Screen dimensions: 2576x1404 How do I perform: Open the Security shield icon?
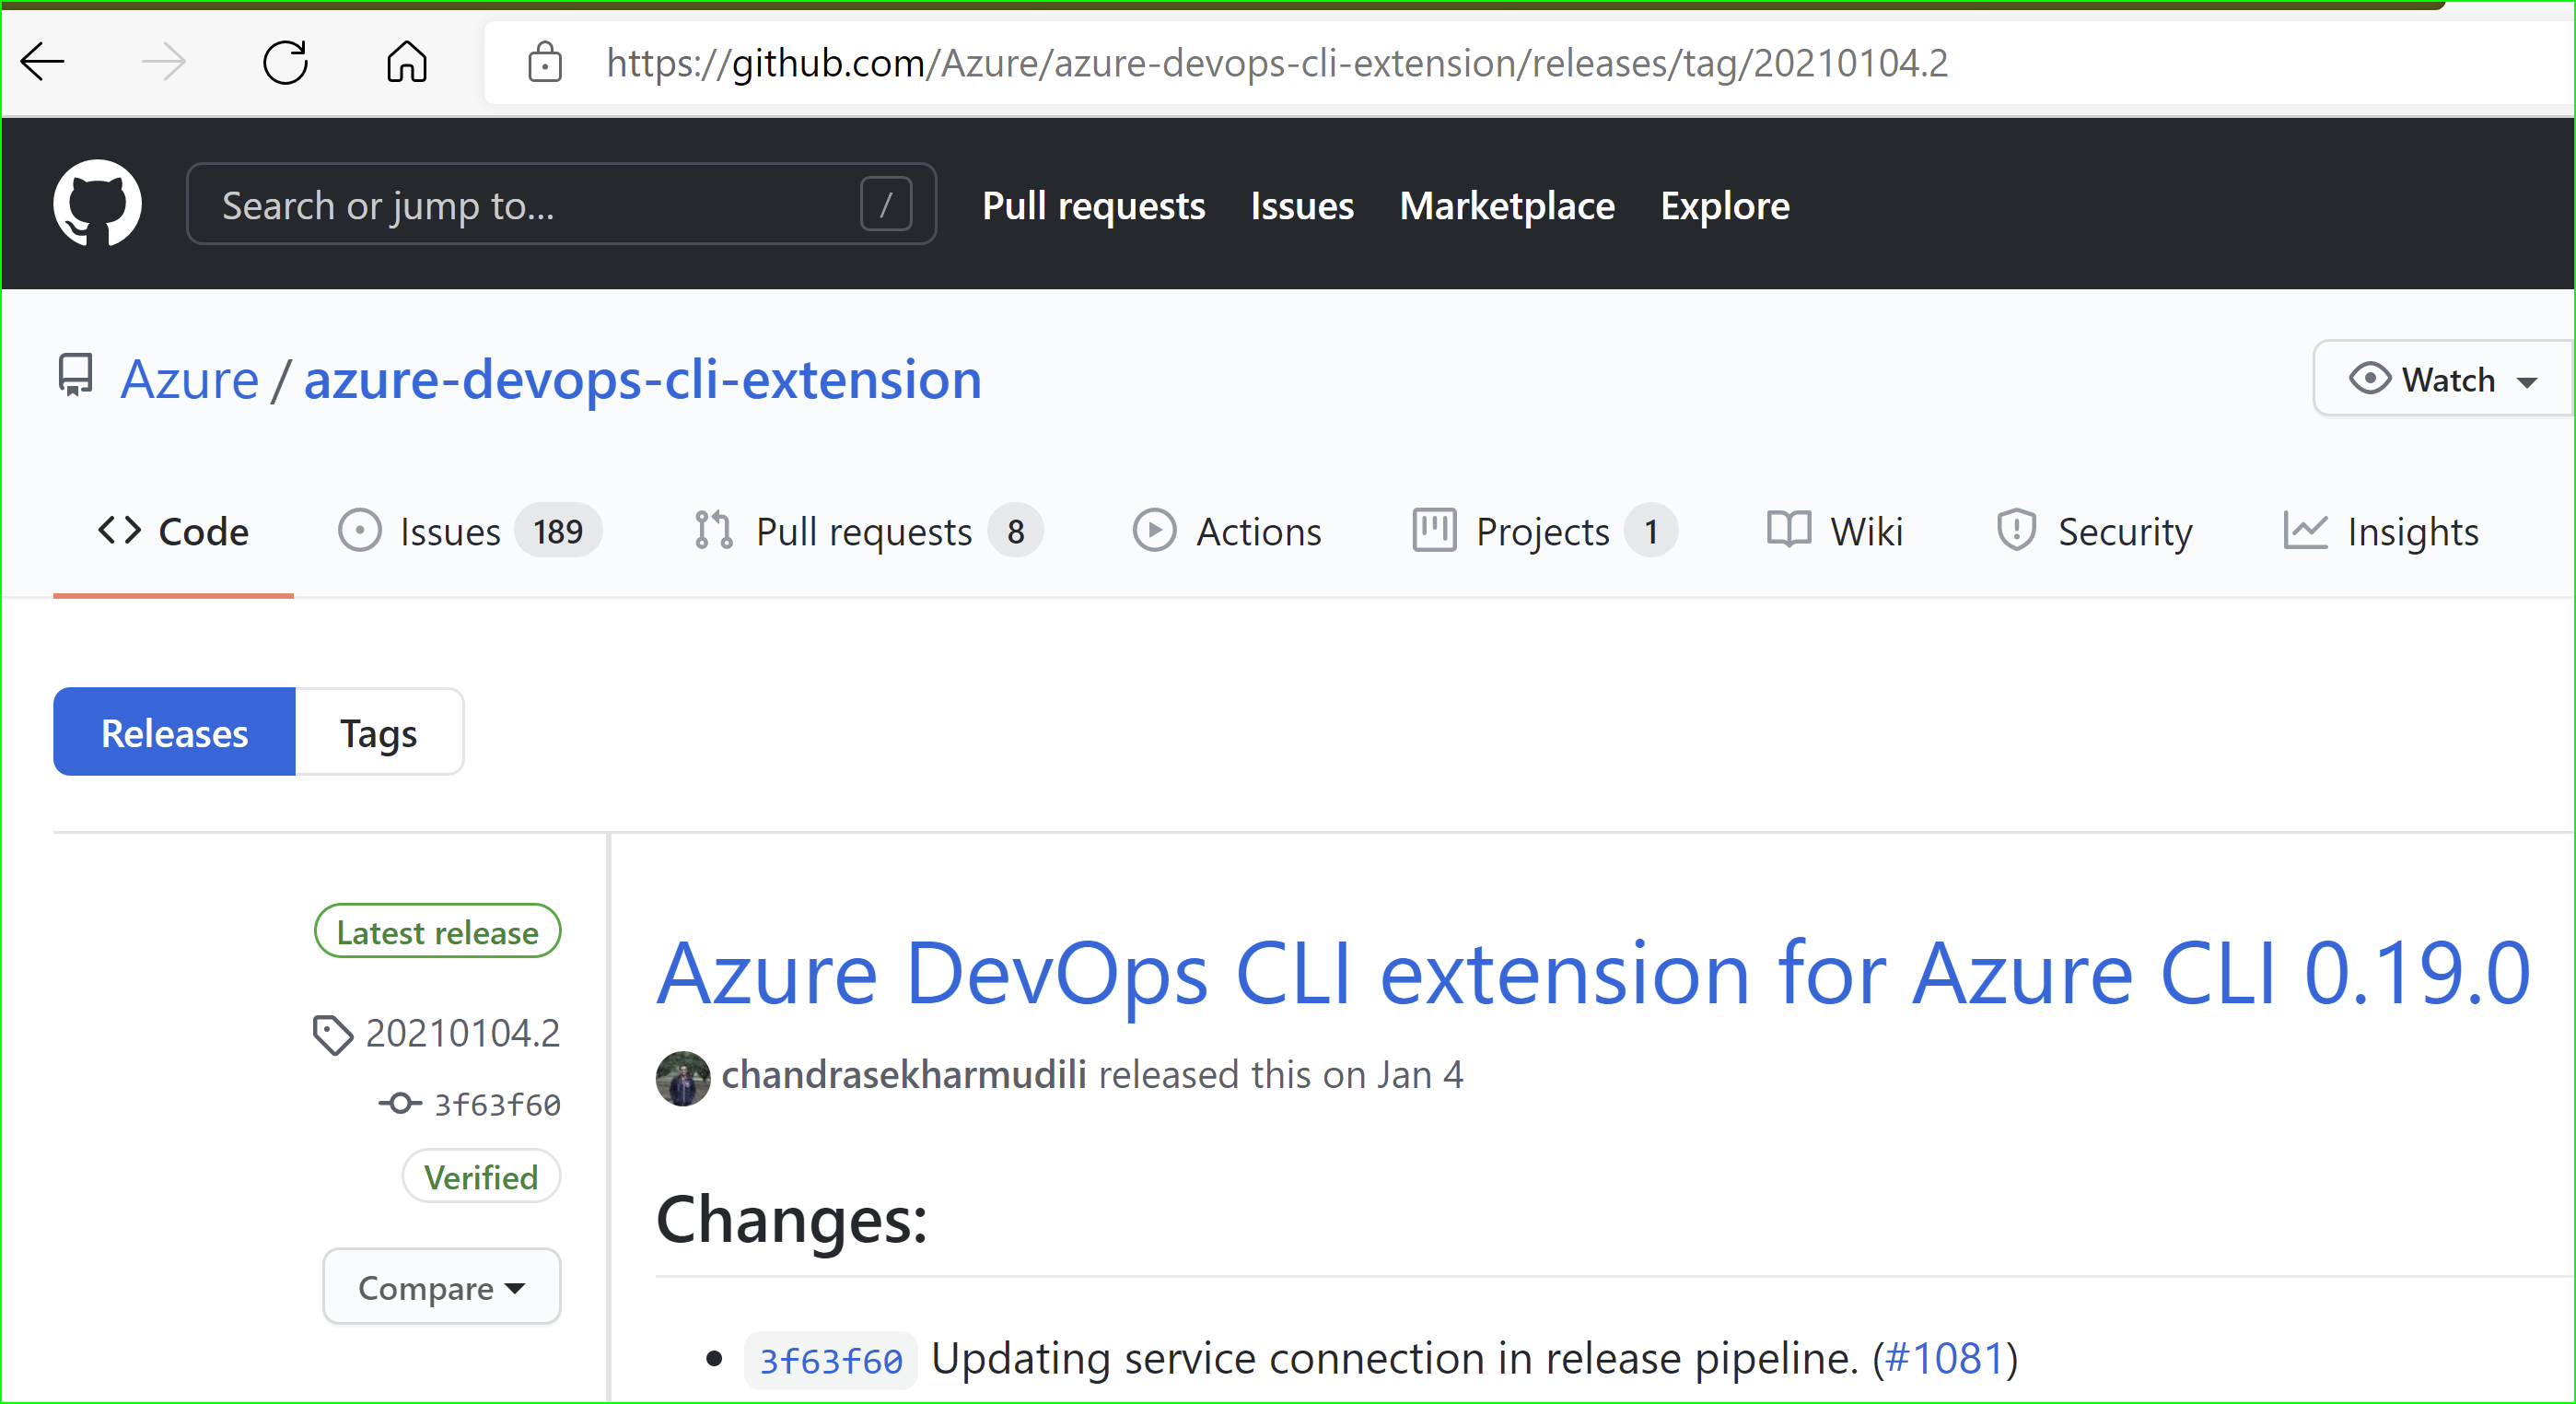click(2016, 531)
